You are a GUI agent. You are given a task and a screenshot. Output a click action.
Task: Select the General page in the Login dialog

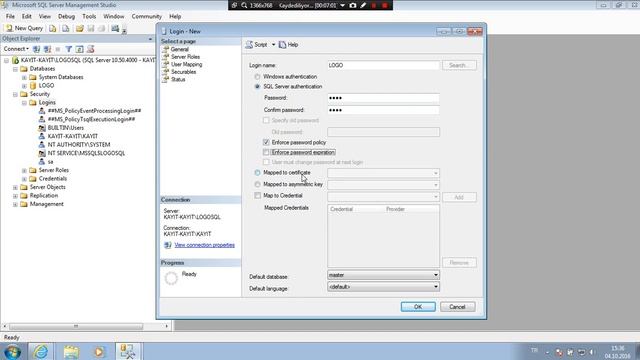click(180, 49)
